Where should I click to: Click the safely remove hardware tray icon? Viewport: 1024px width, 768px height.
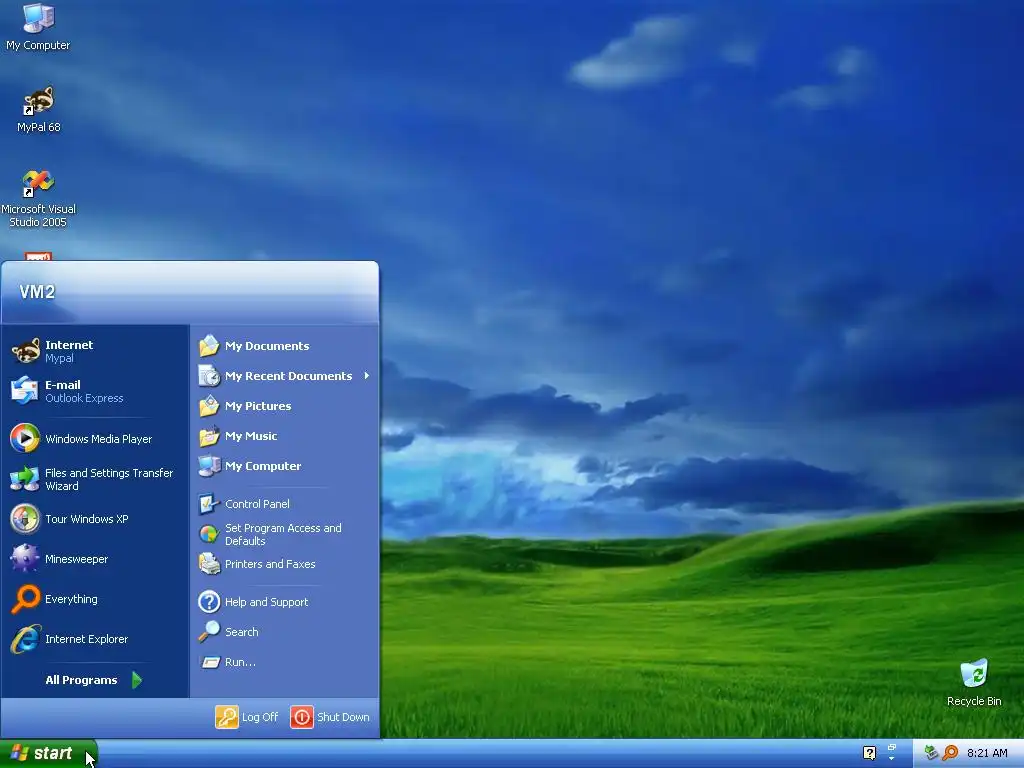[931, 753]
